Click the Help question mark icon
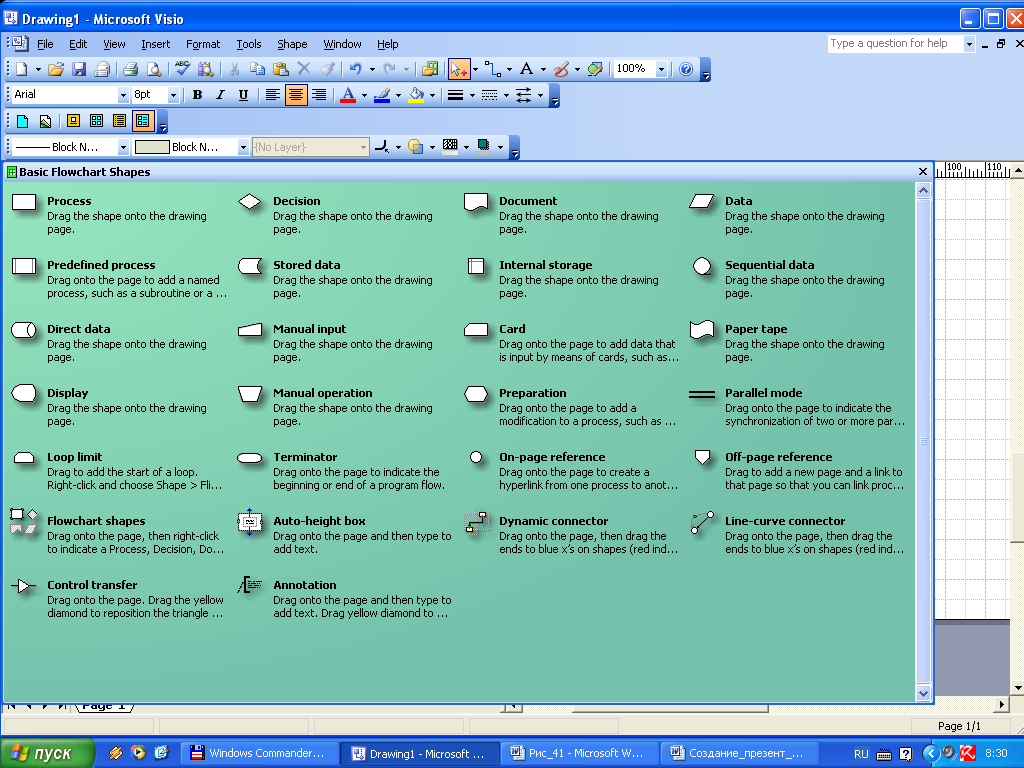Screen dimensions: 1024x768 pos(686,69)
